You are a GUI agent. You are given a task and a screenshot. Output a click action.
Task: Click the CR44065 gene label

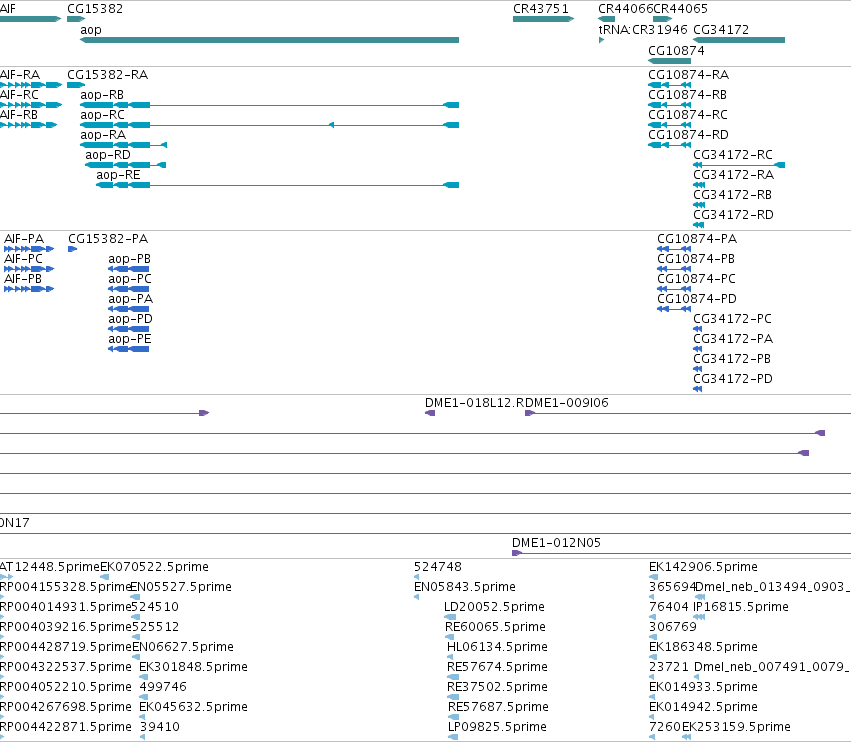coord(681,9)
